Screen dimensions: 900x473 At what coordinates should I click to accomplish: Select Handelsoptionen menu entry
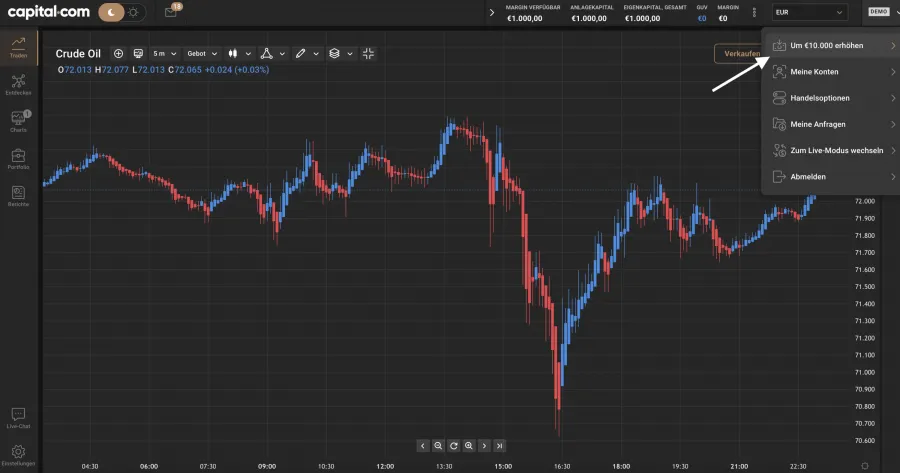[x=833, y=98]
